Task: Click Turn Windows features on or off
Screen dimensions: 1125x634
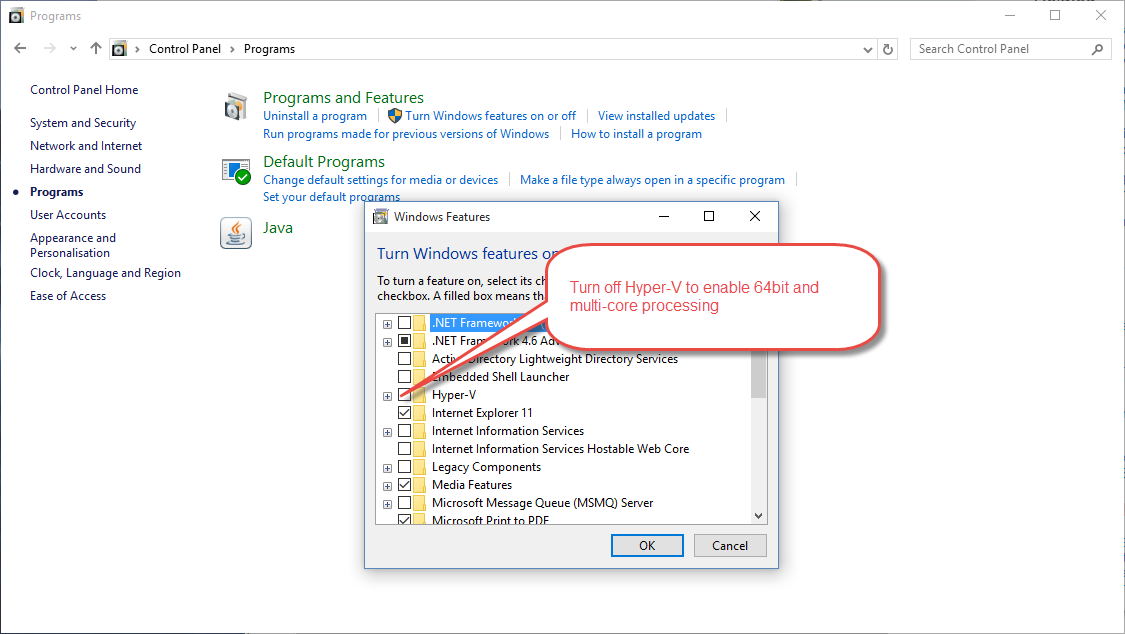Action: click(491, 115)
